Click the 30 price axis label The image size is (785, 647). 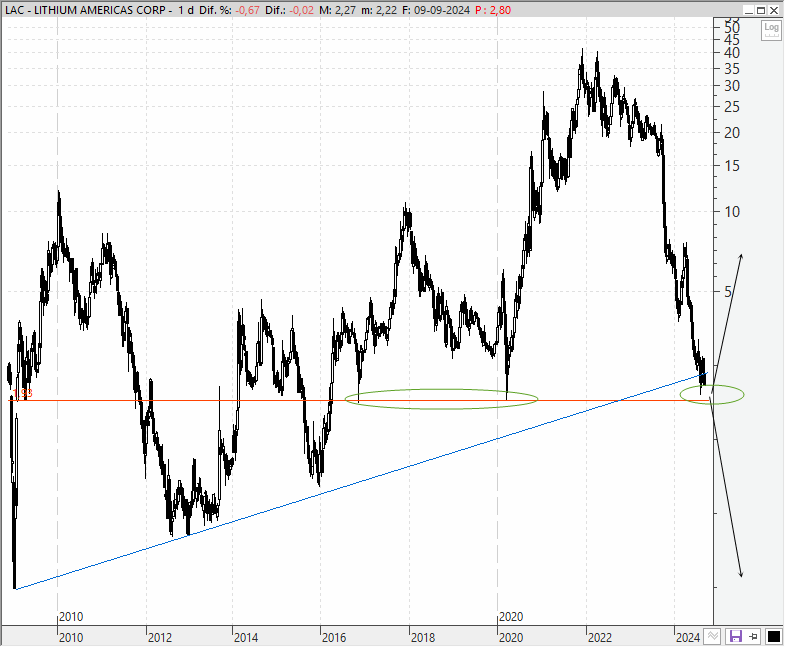click(732, 86)
